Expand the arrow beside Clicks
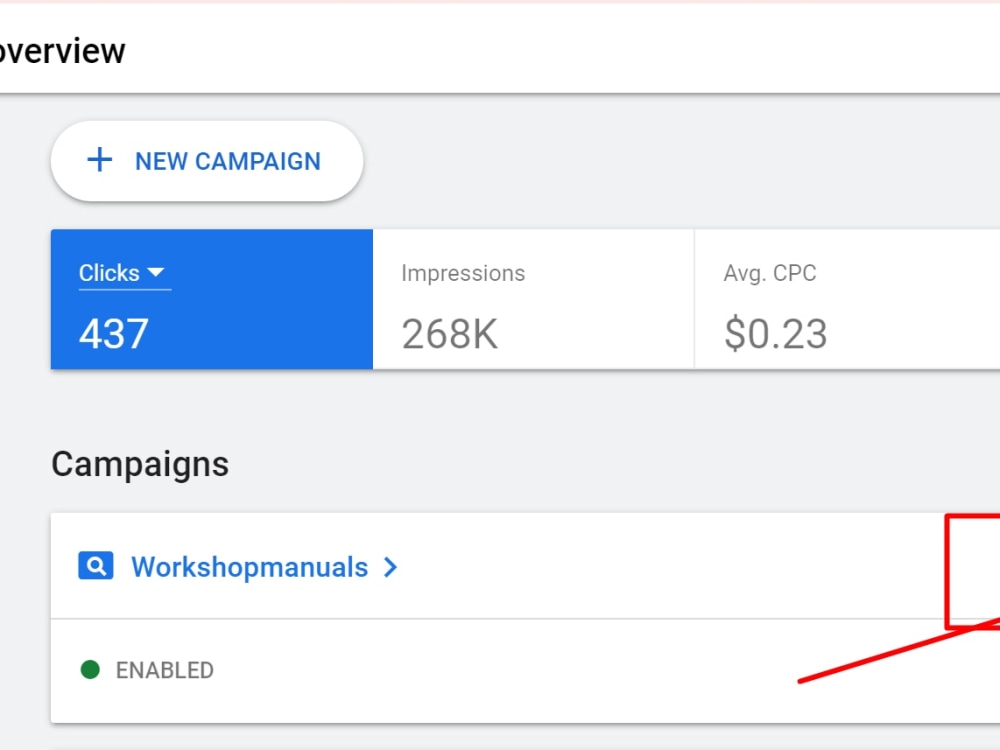Viewport: 1000px width, 750px height. click(156, 272)
